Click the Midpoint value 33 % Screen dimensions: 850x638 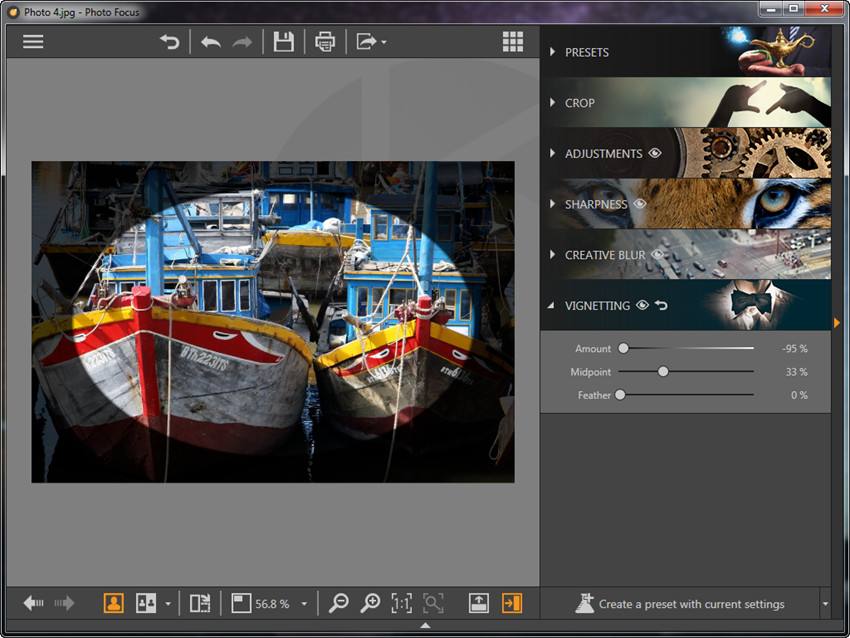[x=797, y=372]
